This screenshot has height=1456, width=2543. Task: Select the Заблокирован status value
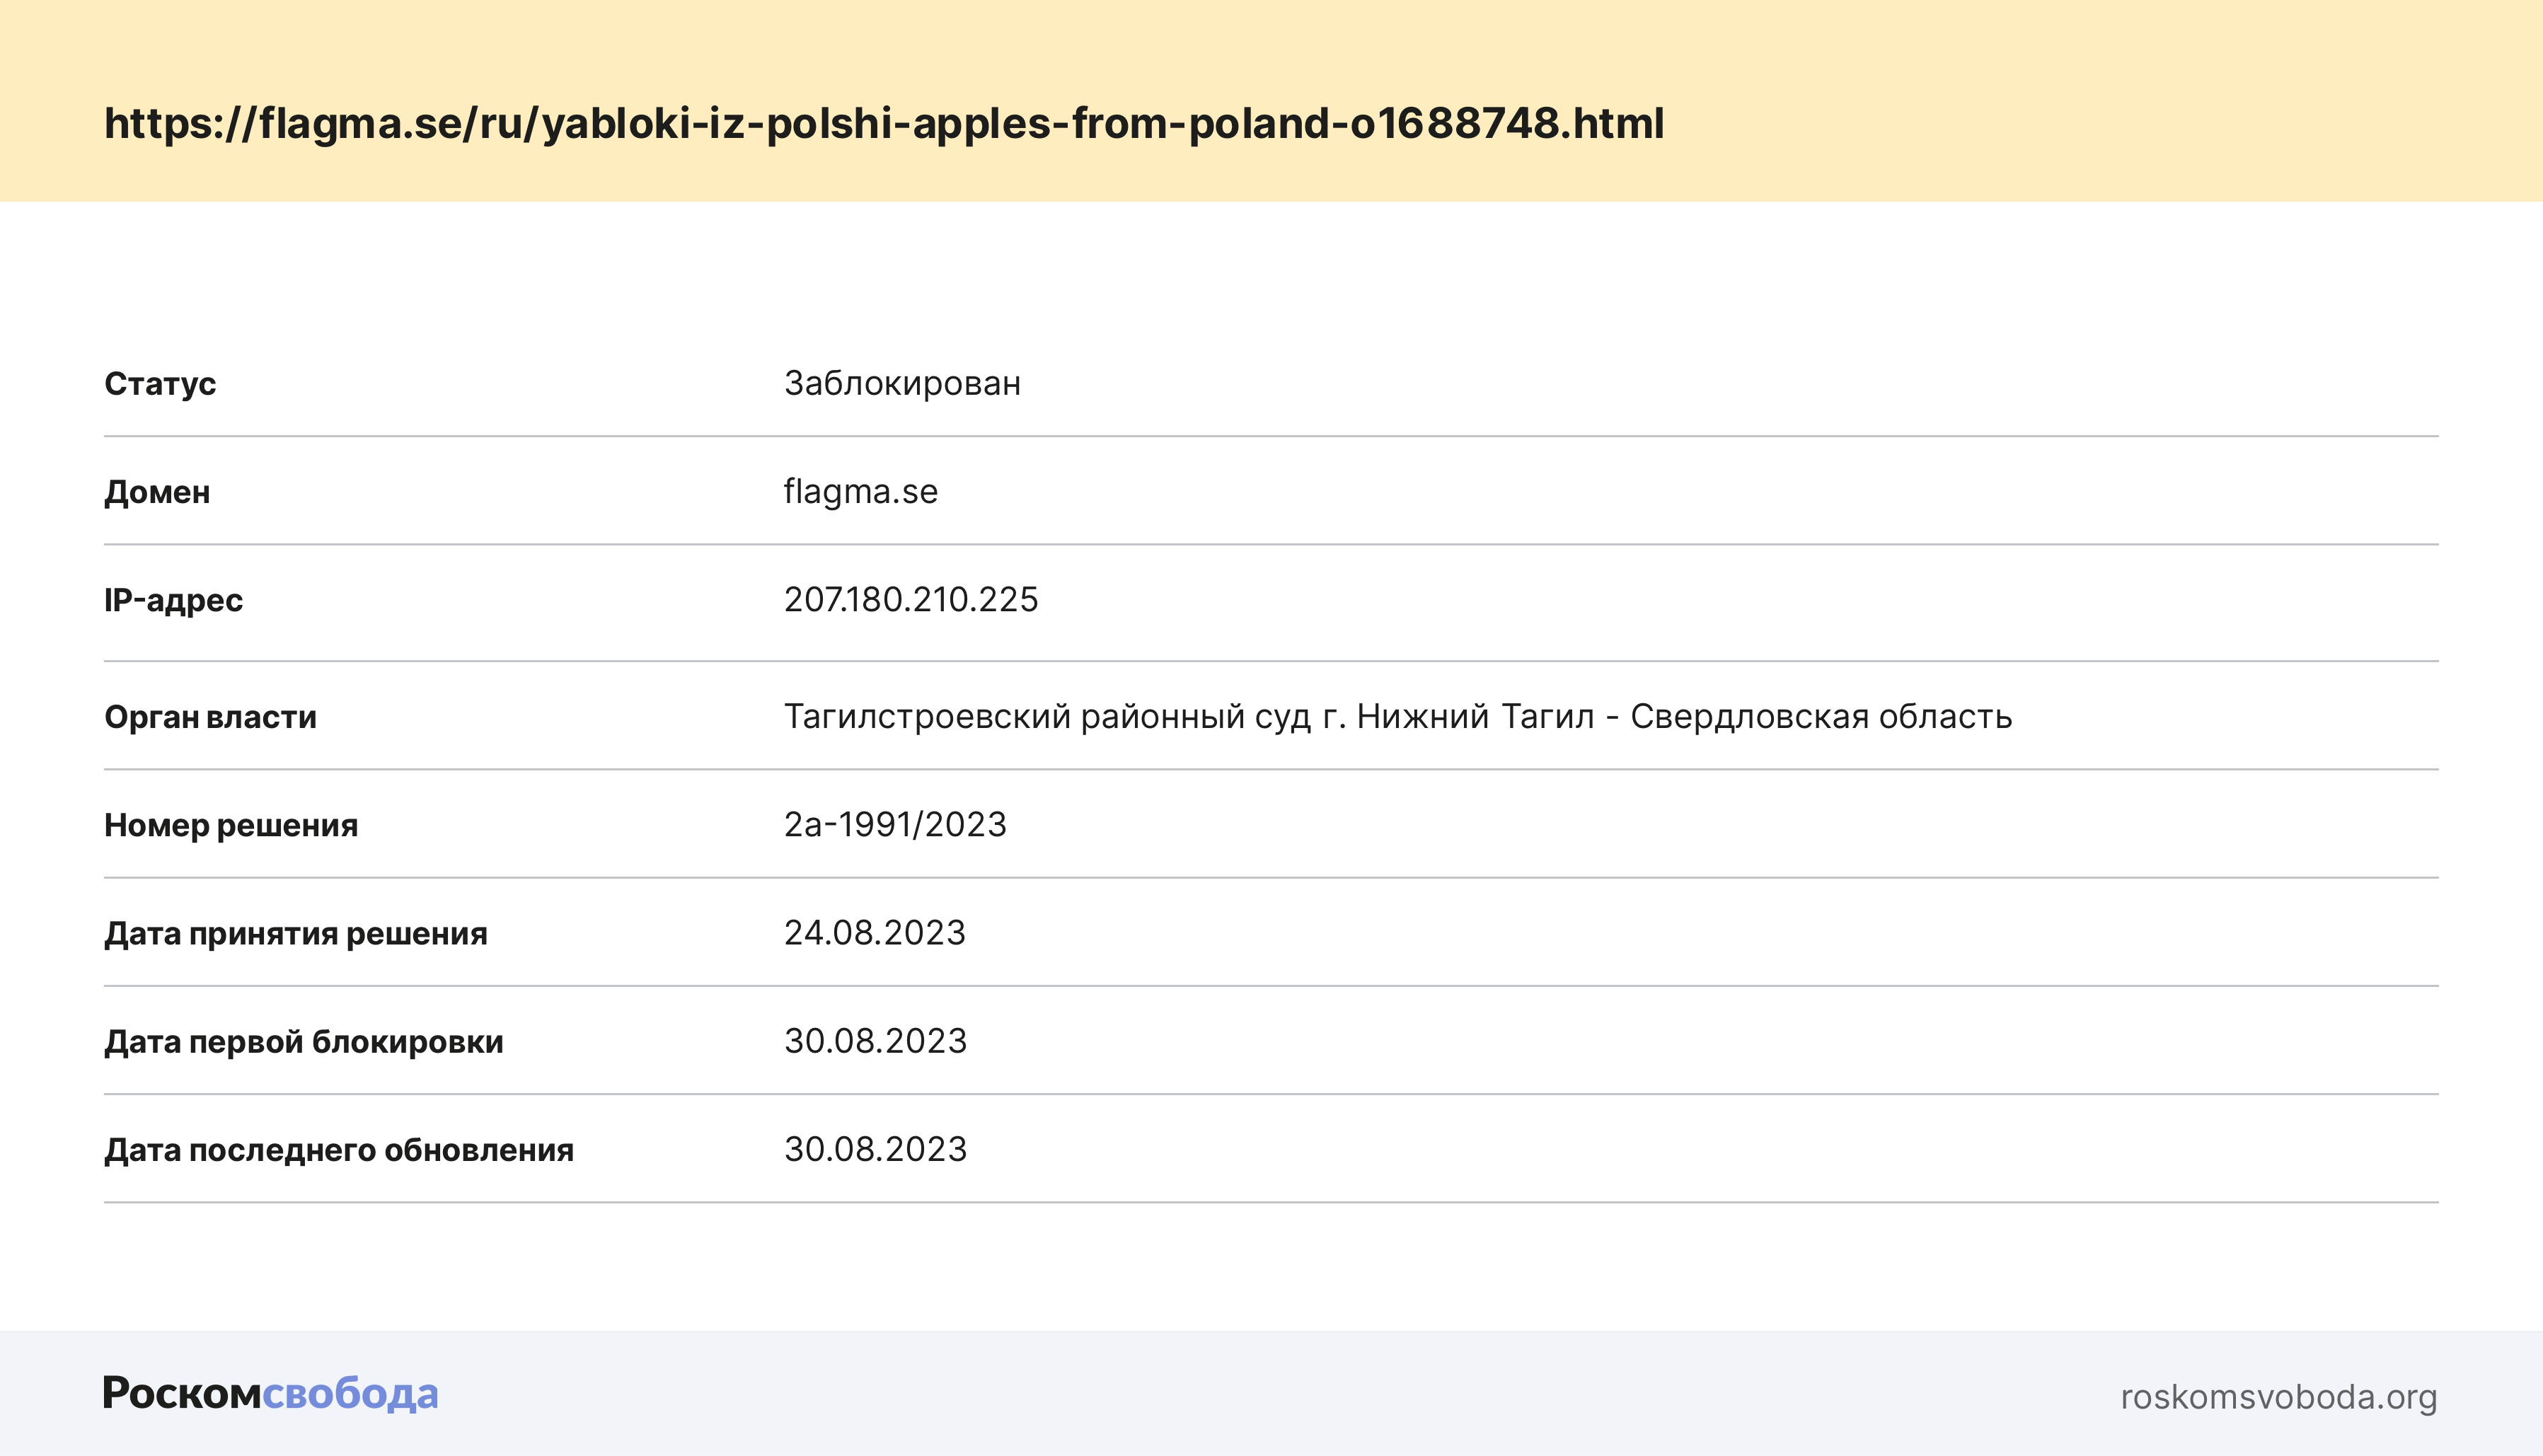902,383
